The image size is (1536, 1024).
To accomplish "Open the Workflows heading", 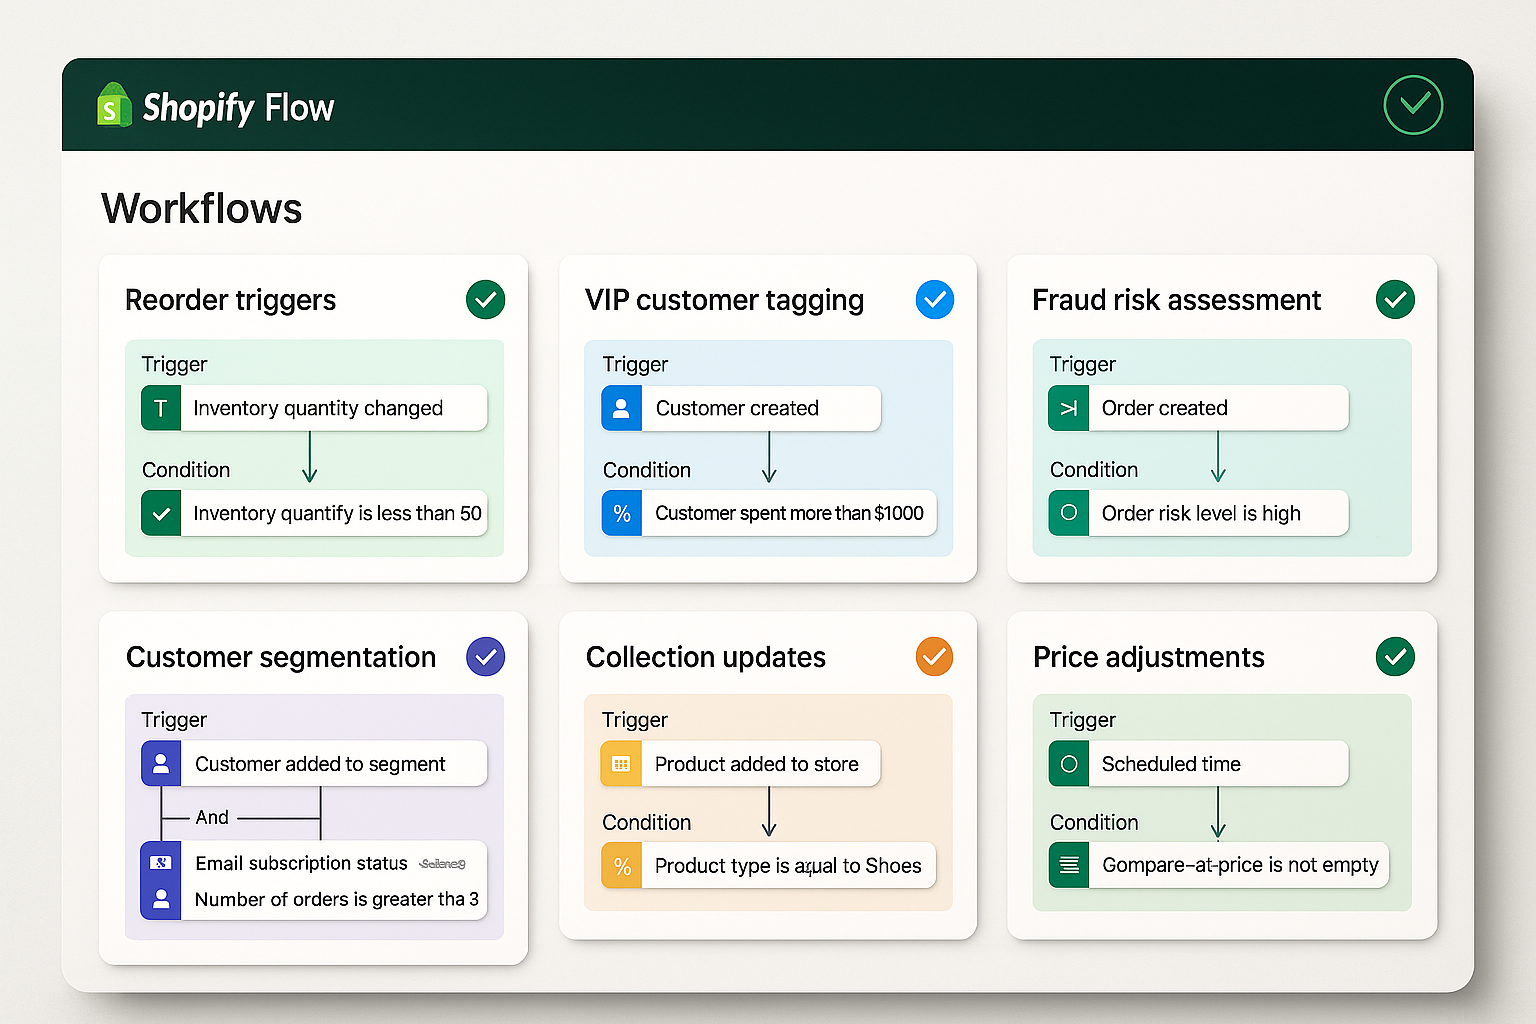I will click(x=201, y=209).
